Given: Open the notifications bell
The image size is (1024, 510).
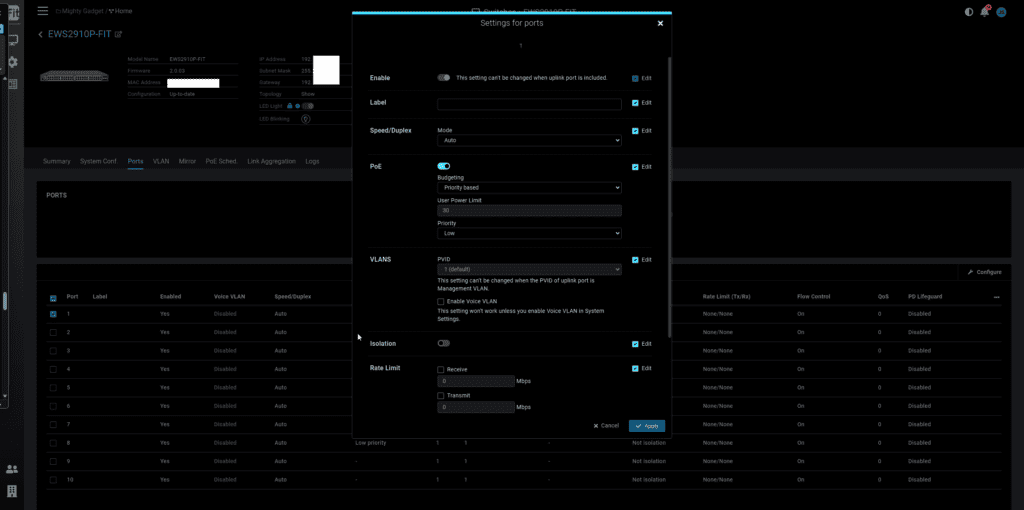Looking at the screenshot, I should click(983, 12).
